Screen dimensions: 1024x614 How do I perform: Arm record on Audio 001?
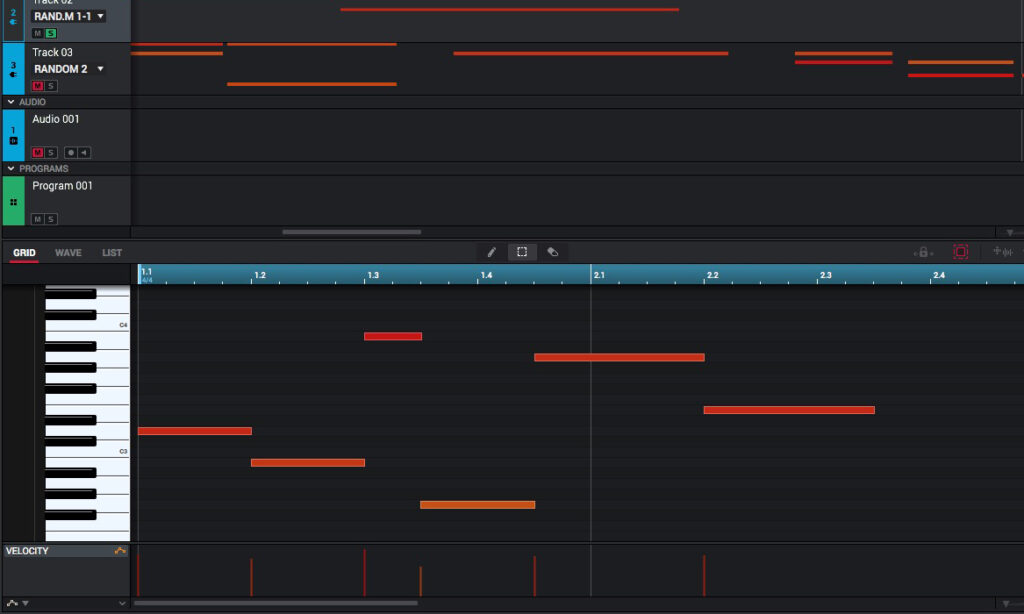tap(71, 153)
